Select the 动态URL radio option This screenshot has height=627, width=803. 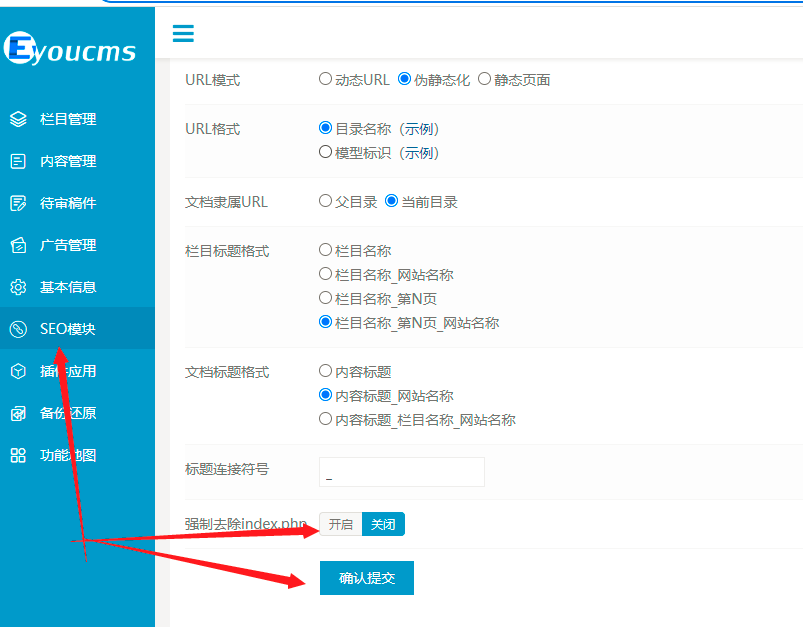click(325, 79)
